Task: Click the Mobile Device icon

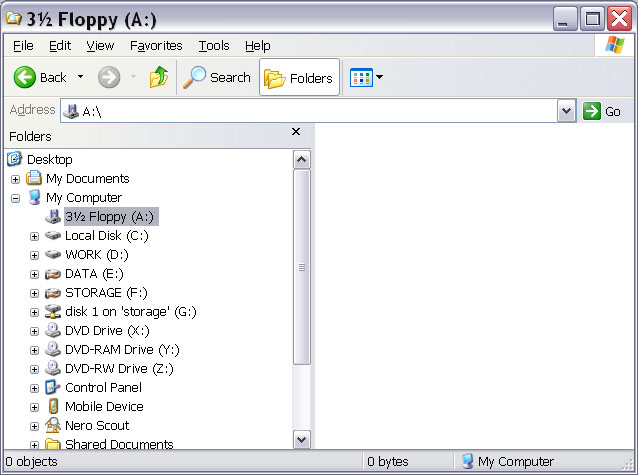Action: coord(53,406)
